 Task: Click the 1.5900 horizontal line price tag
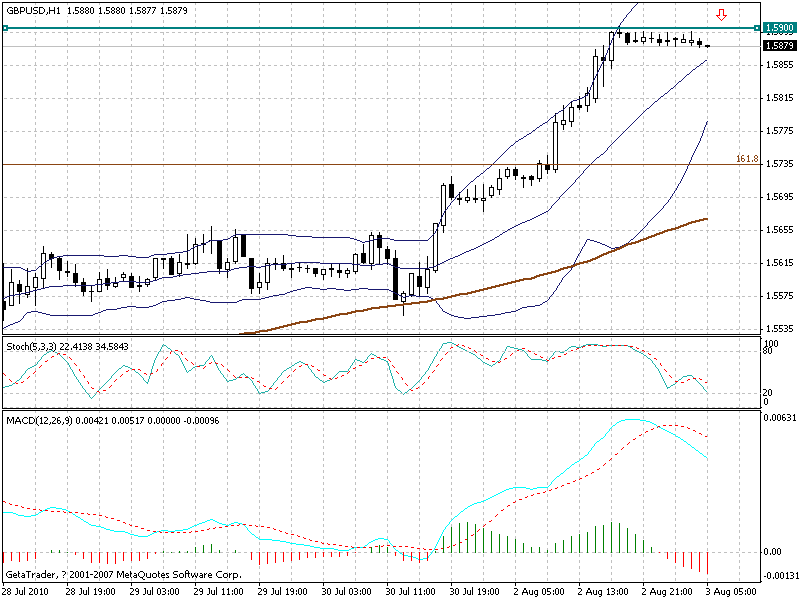(780, 28)
